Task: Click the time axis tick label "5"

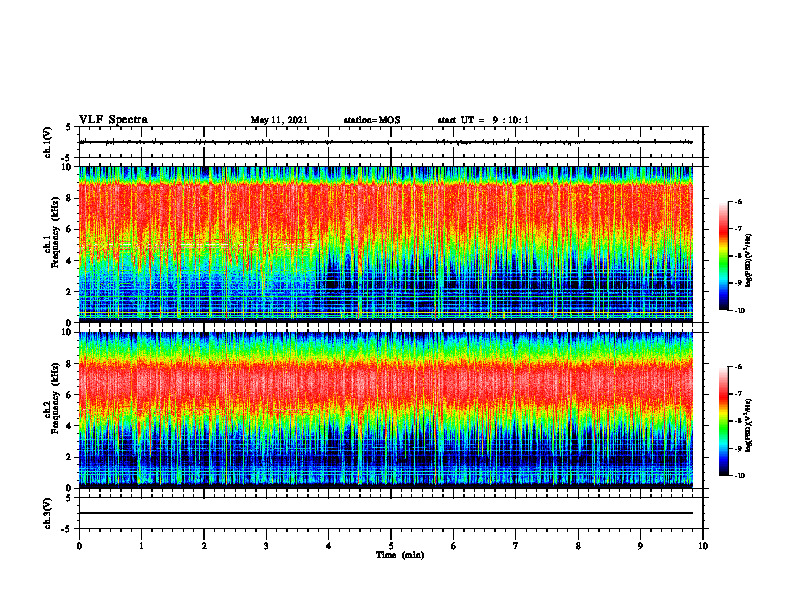Action: pyautogui.click(x=391, y=546)
